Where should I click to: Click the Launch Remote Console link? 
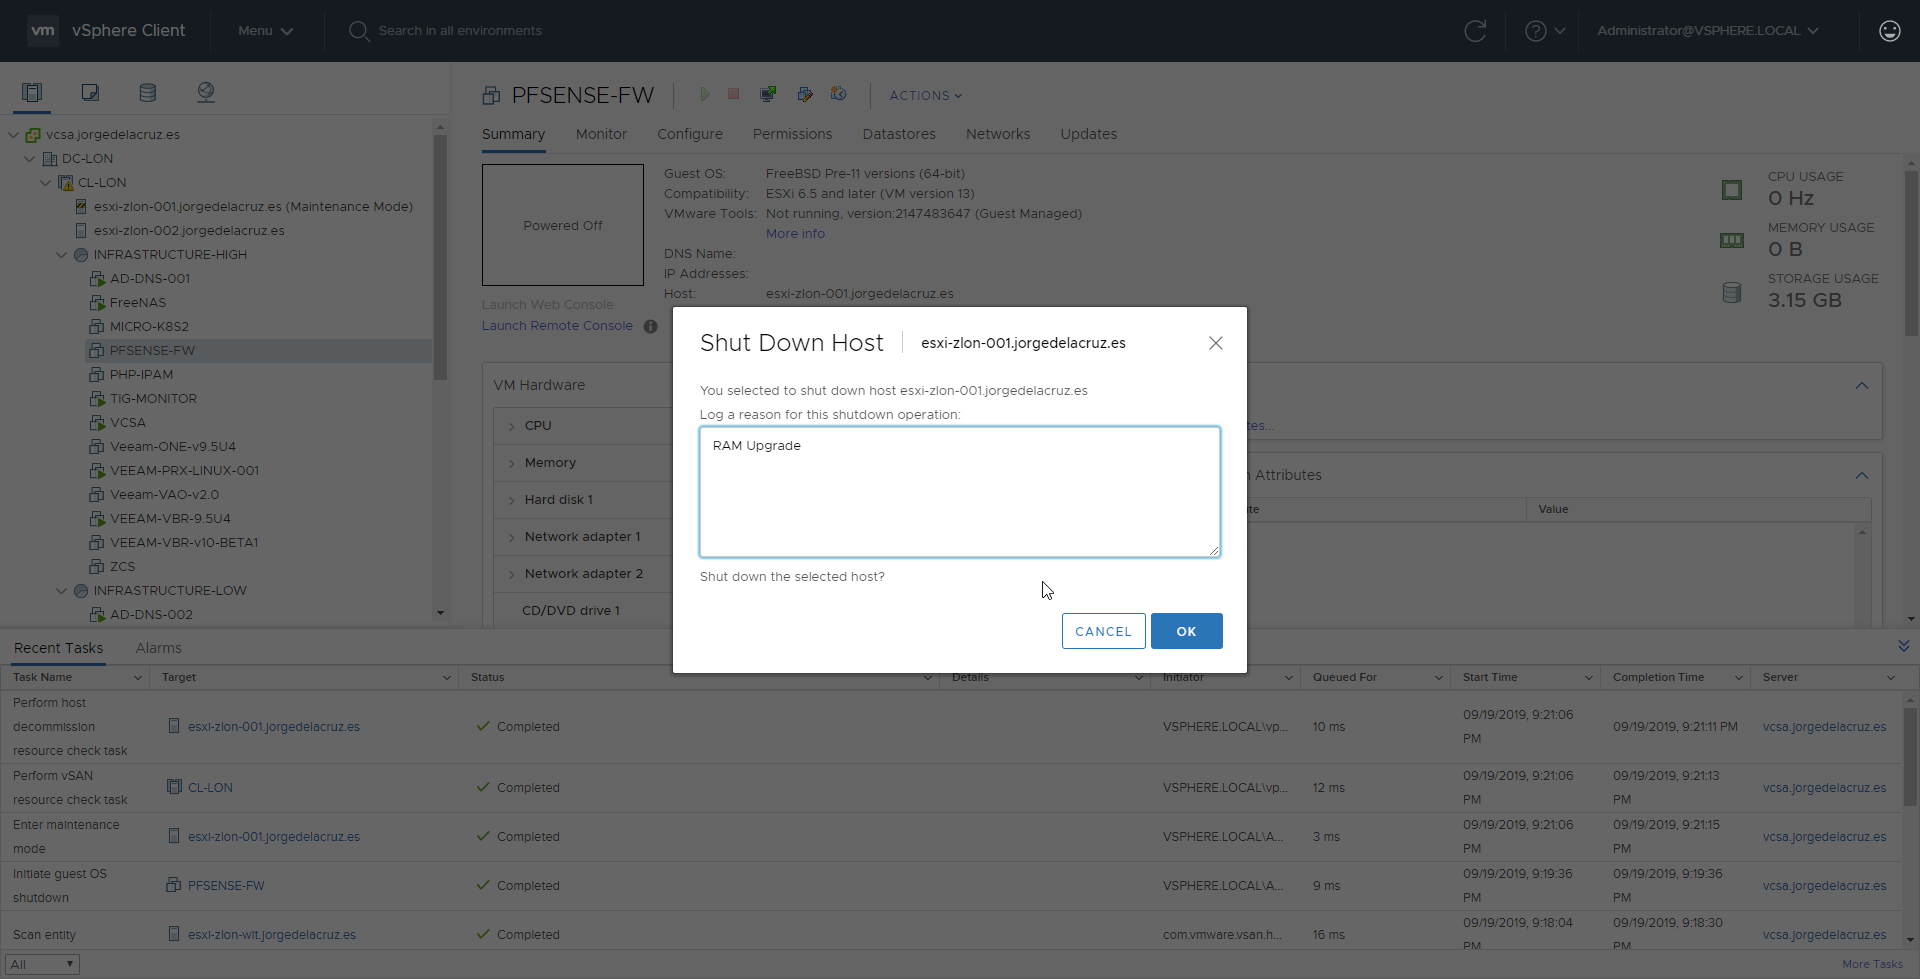click(557, 326)
